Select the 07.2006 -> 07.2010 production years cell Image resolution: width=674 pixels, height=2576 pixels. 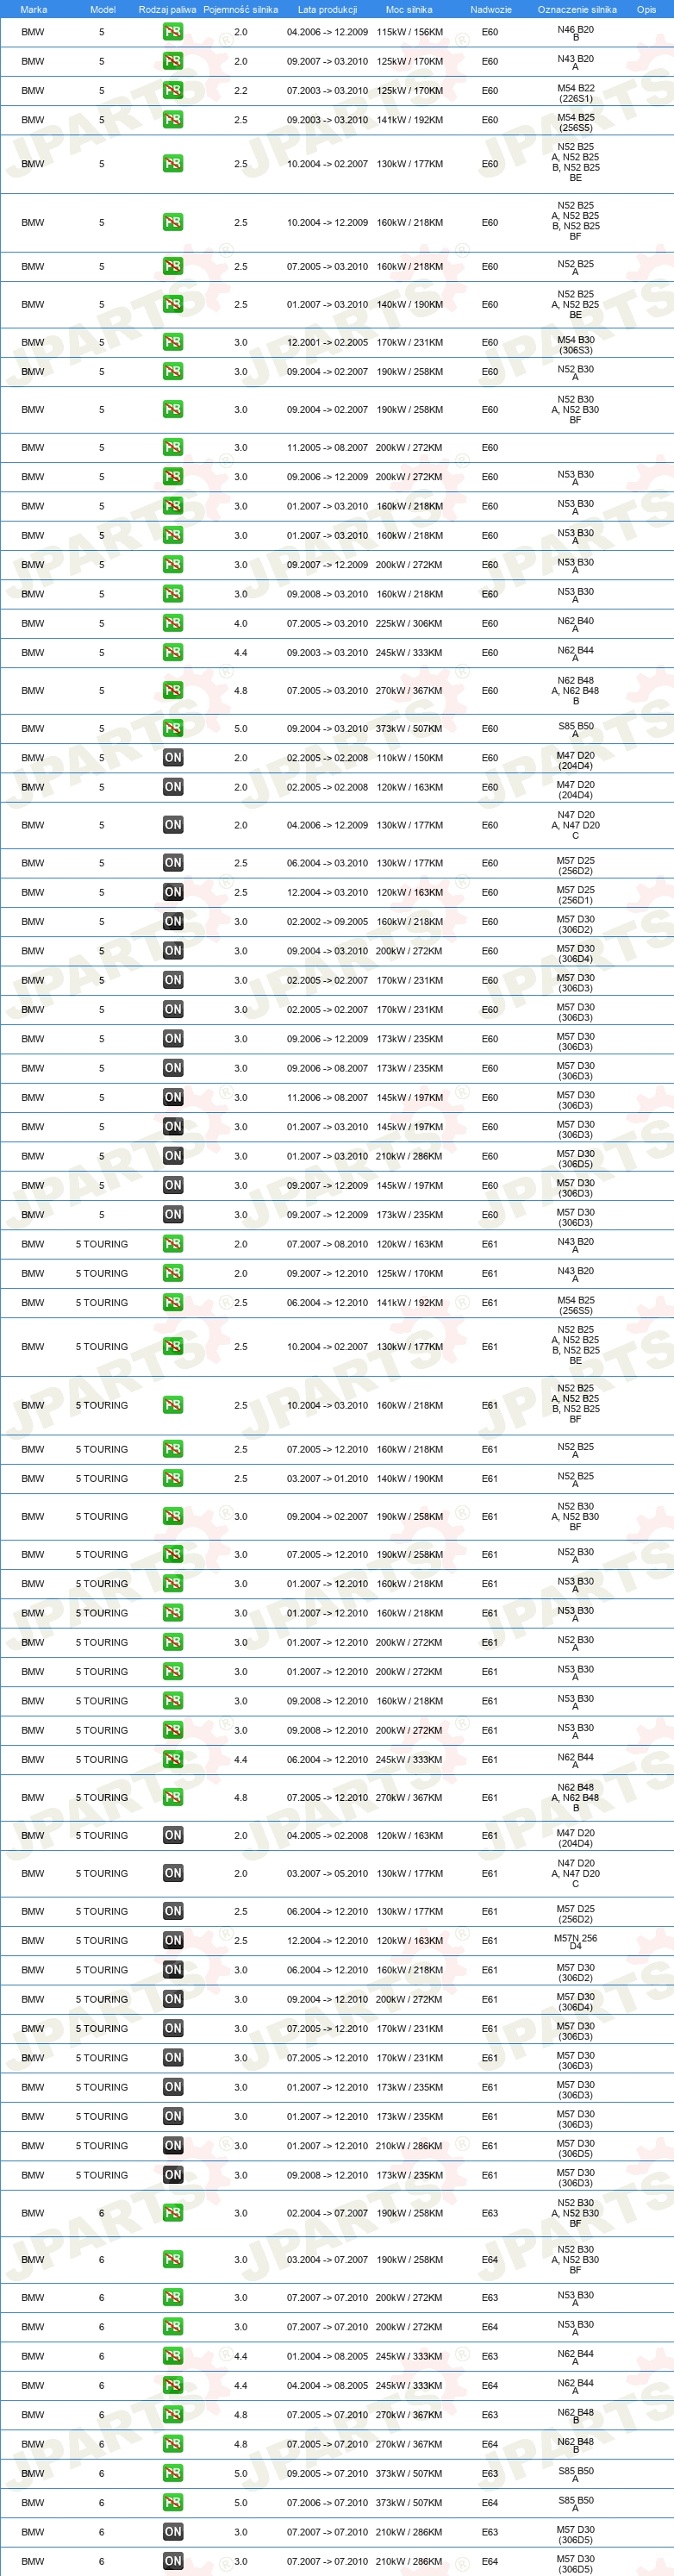tap(327, 2502)
